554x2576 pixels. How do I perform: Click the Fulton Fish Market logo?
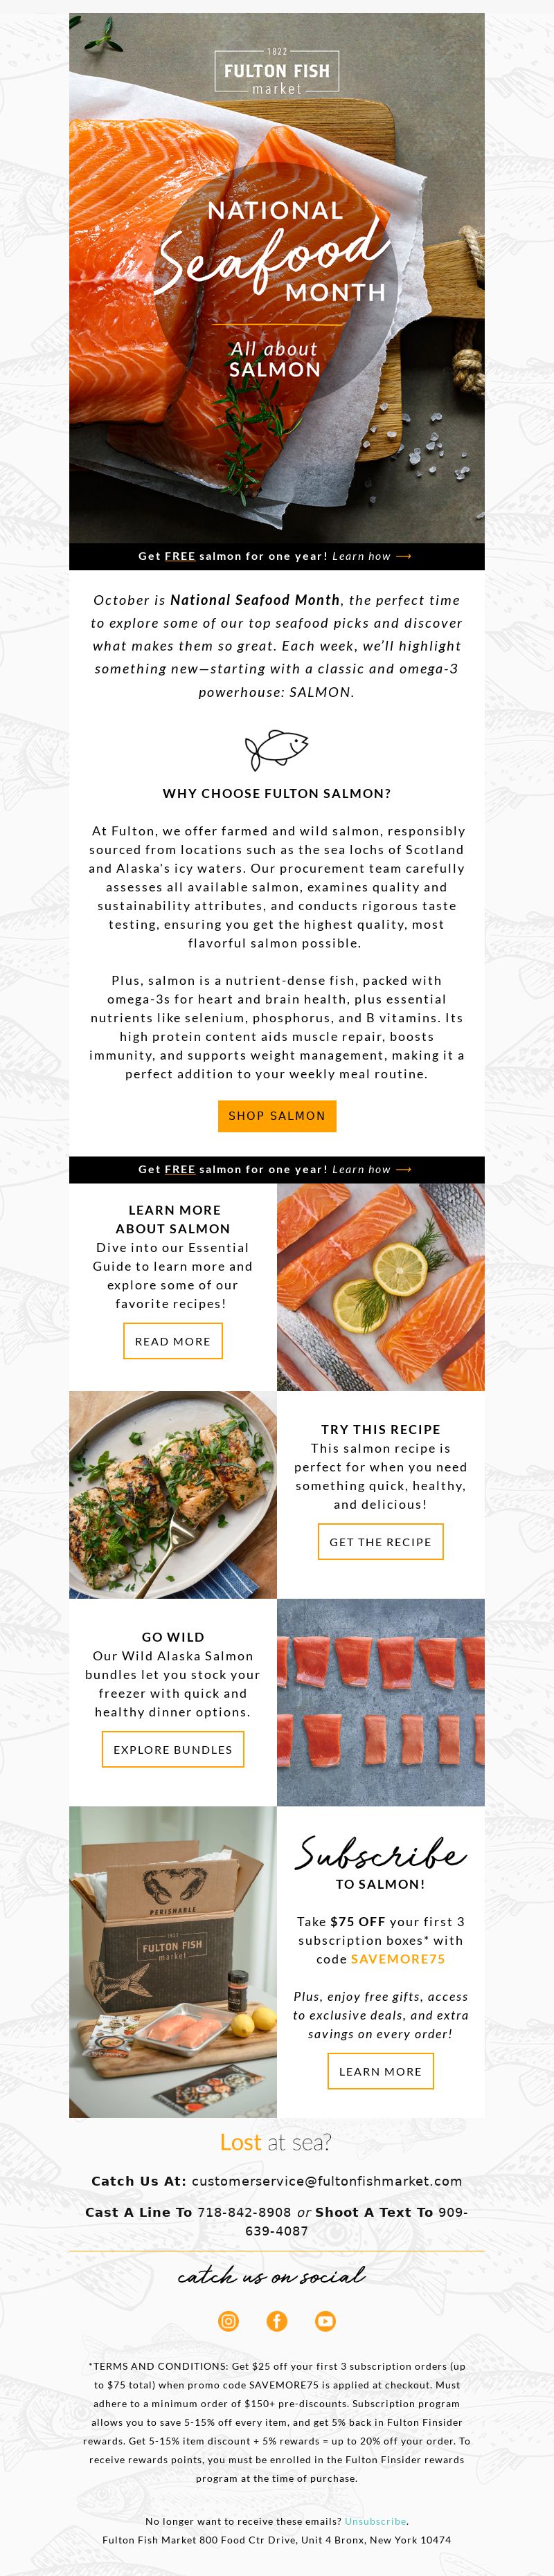277,72
